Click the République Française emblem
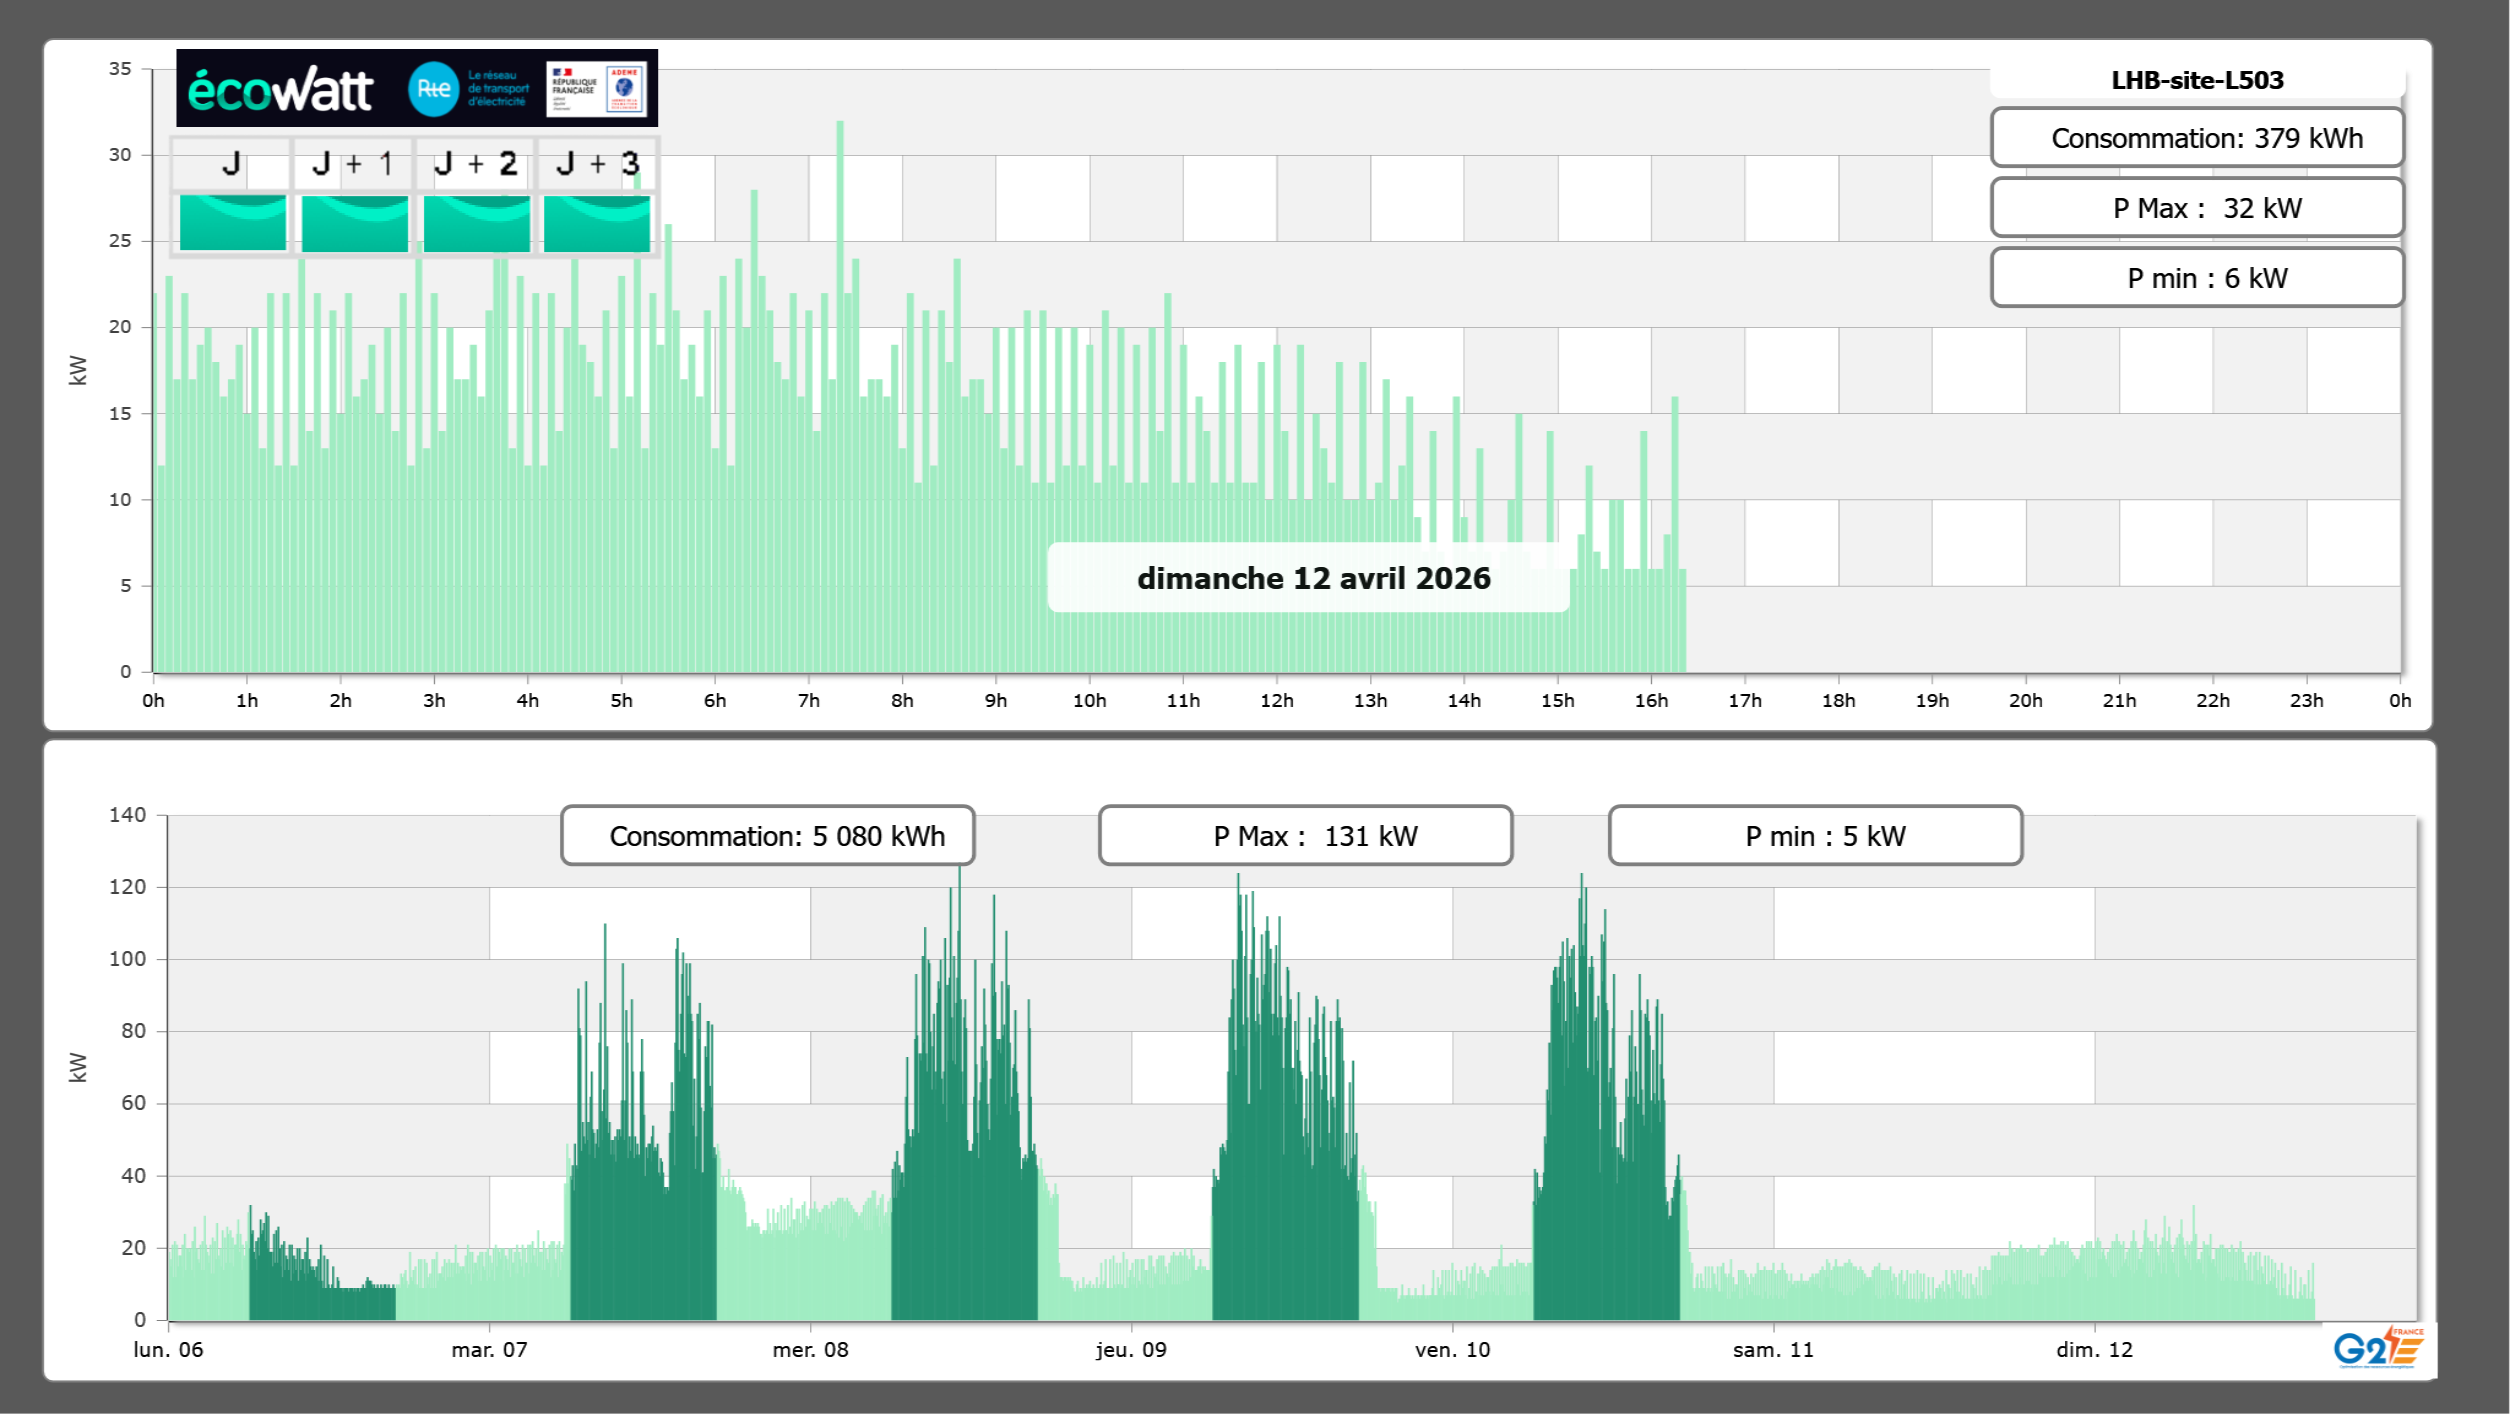The width and height of the screenshot is (2511, 1415). pyautogui.click(x=574, y=89)
